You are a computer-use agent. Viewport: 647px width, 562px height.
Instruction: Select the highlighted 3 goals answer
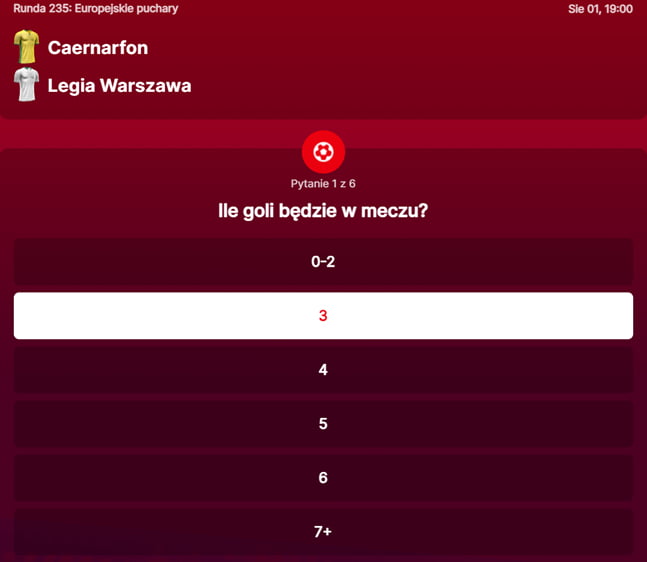[x=323, y=316]
